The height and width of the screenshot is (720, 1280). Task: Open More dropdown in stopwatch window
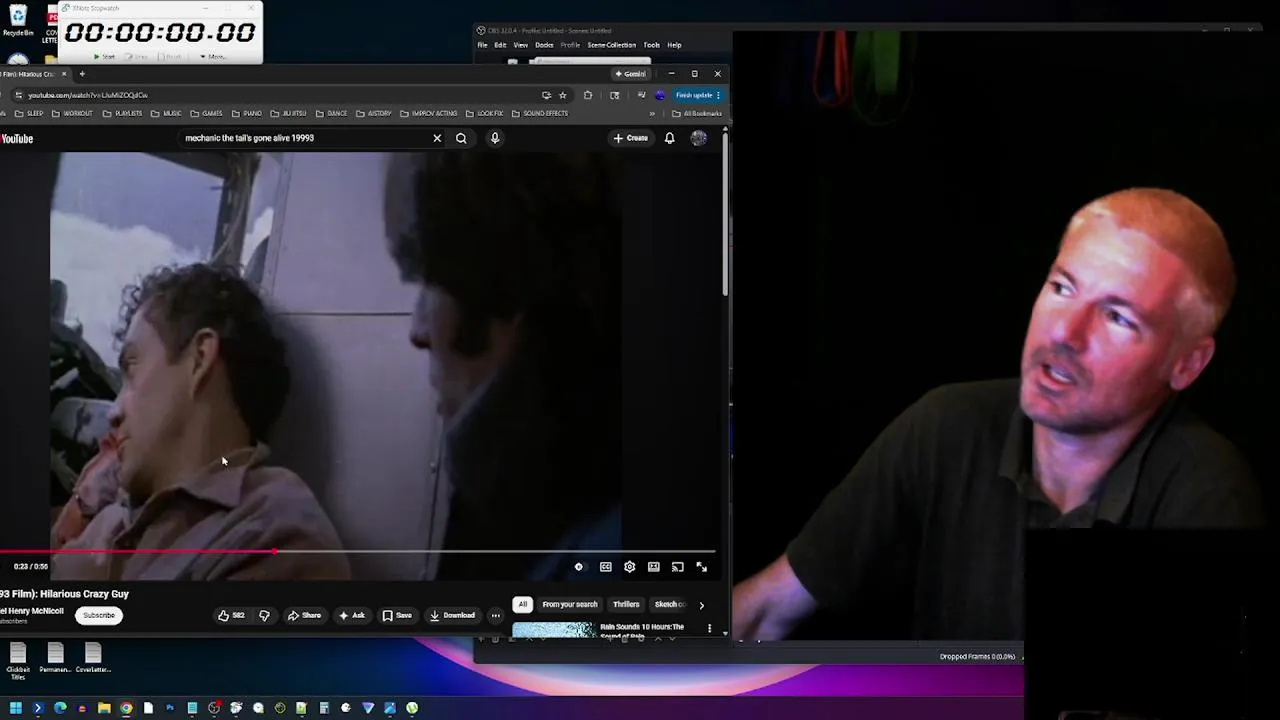(x=213, y=56)
